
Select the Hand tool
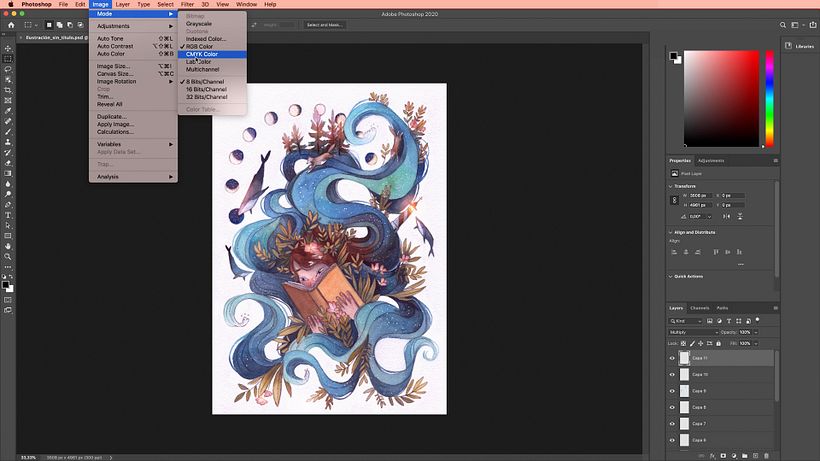8,246
